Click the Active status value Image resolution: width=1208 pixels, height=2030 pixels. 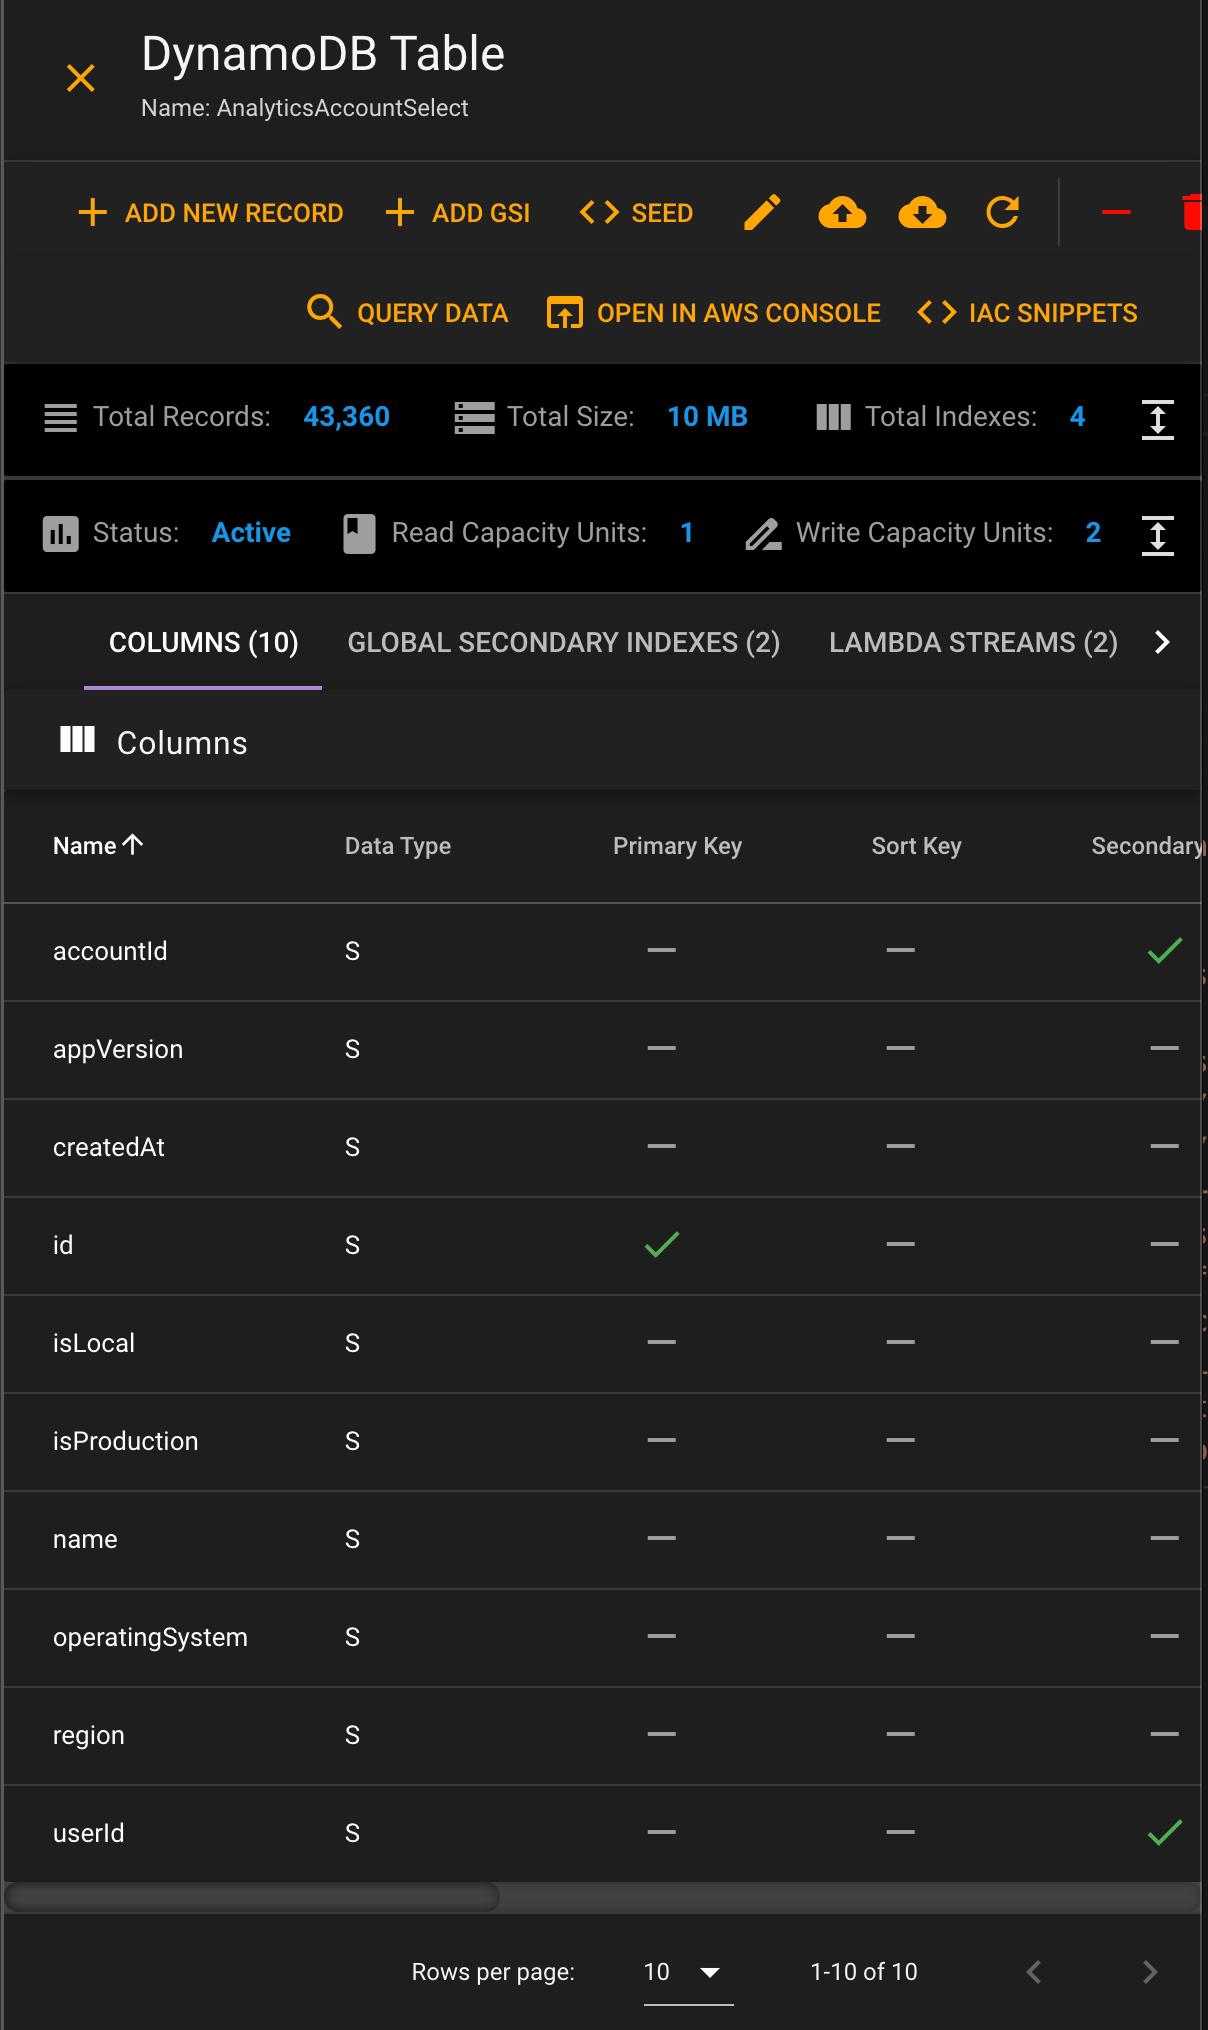[x=251, y=533]
